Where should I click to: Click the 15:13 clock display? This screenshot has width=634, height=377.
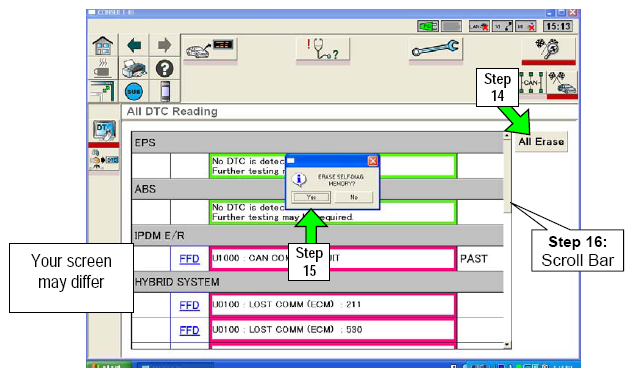click(558, 27)
